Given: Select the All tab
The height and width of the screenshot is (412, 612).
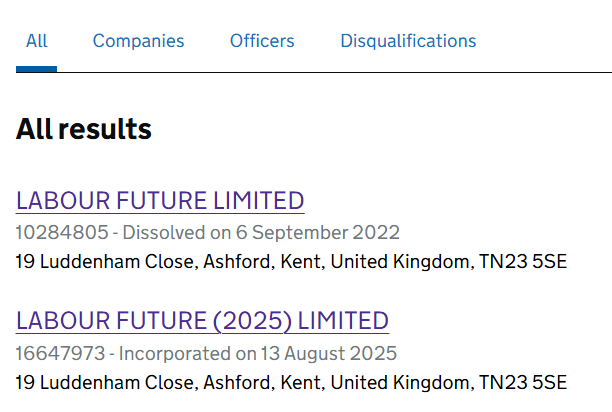Looking at the screenshot, I should 37,41.
